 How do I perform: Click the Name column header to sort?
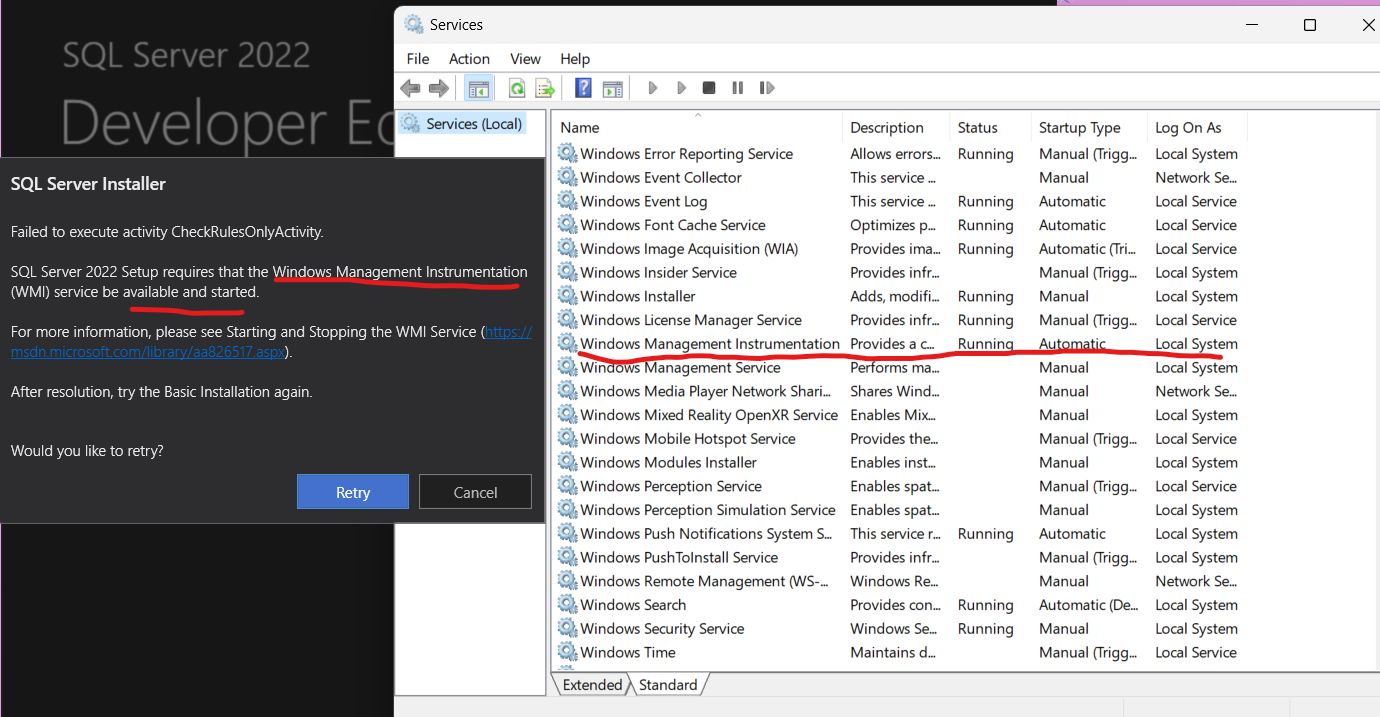(580, 127)
